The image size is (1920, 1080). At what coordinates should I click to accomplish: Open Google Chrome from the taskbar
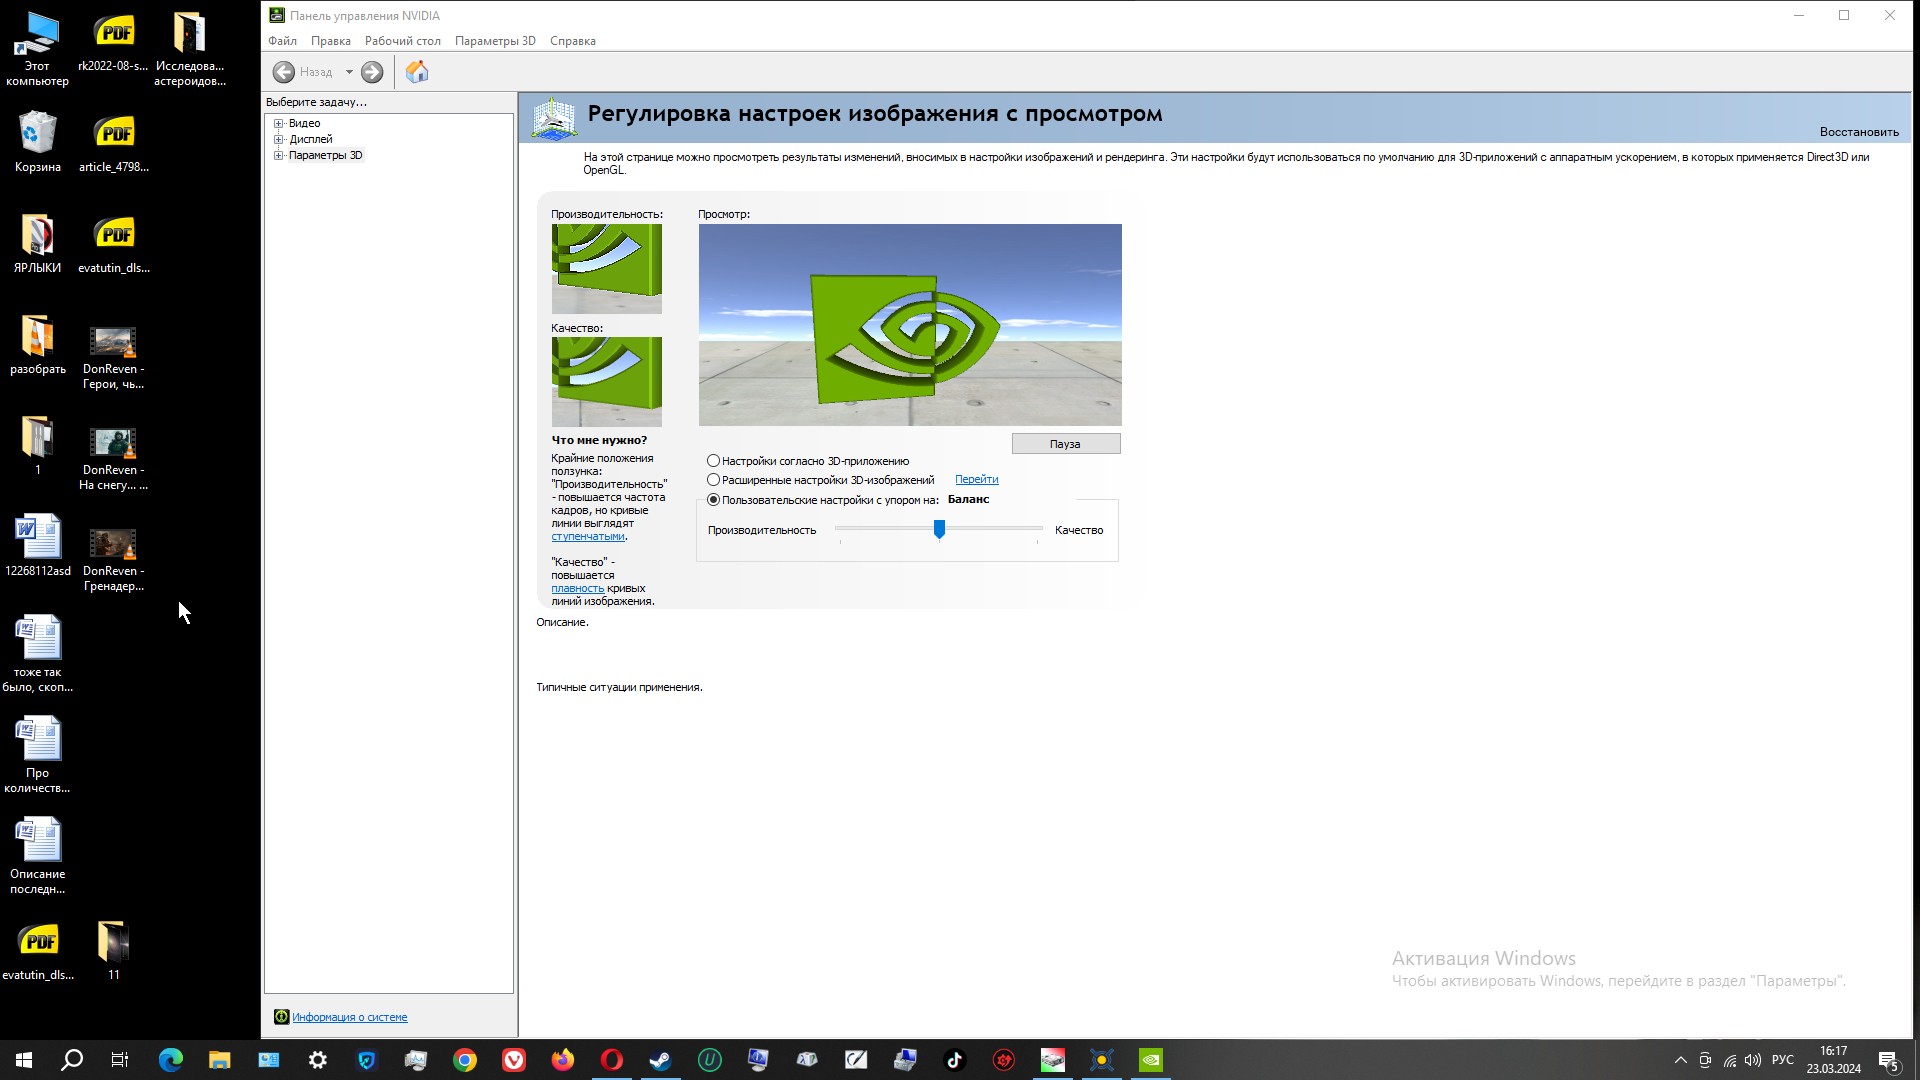tap(465, 1060)
